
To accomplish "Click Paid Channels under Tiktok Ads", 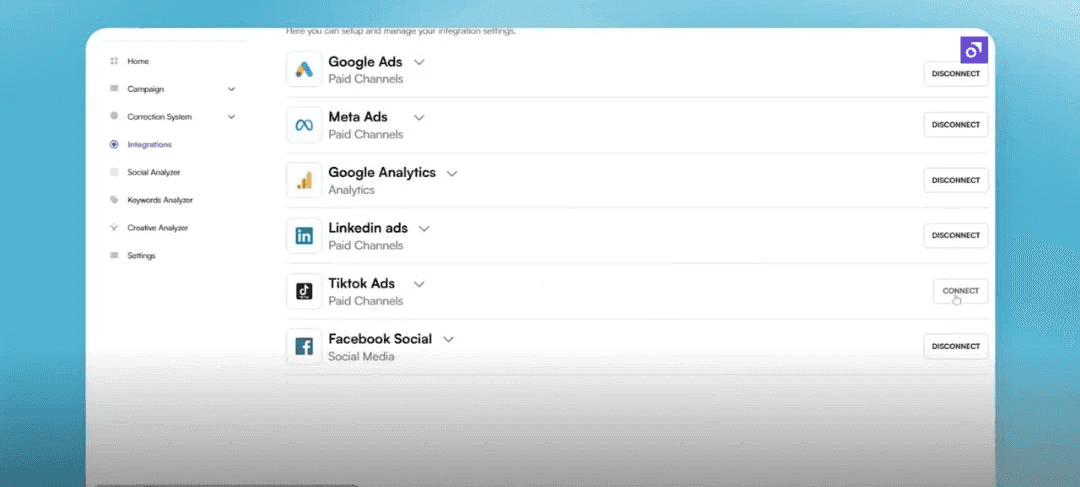I will pos(366,301).
